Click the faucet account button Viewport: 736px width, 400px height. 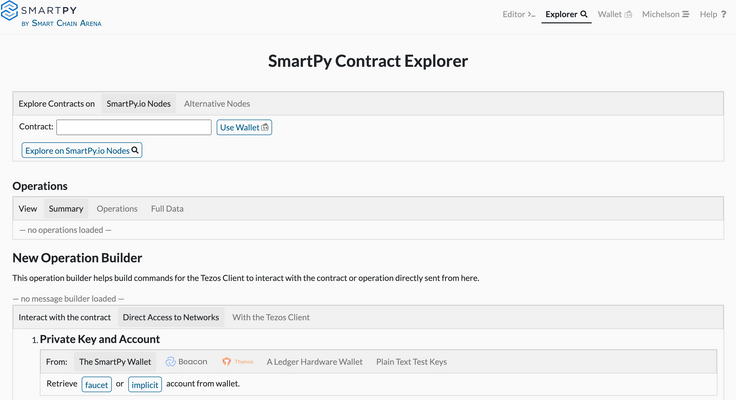coord(97,385)
